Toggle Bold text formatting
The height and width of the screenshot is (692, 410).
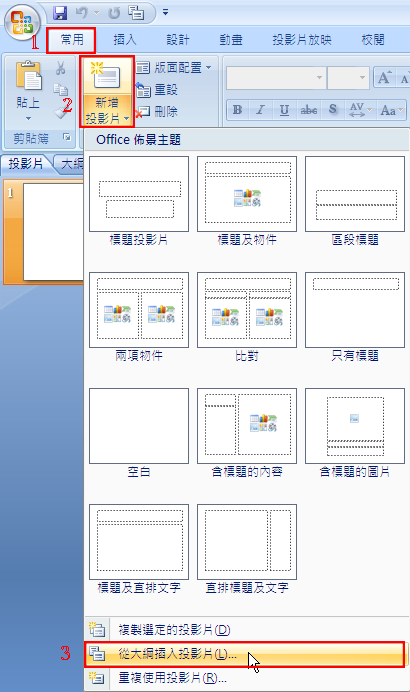click(x=237, y=110)
